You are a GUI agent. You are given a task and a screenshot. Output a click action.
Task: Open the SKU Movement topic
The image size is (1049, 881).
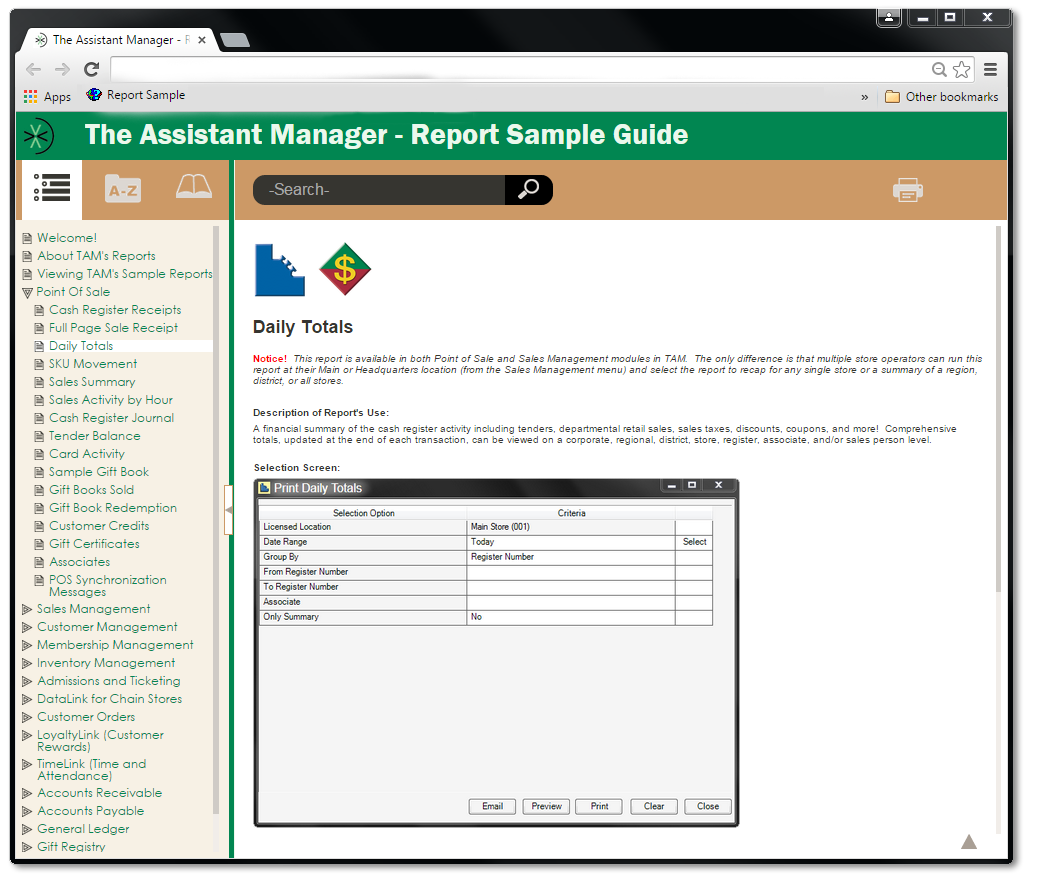coord(93,365)
